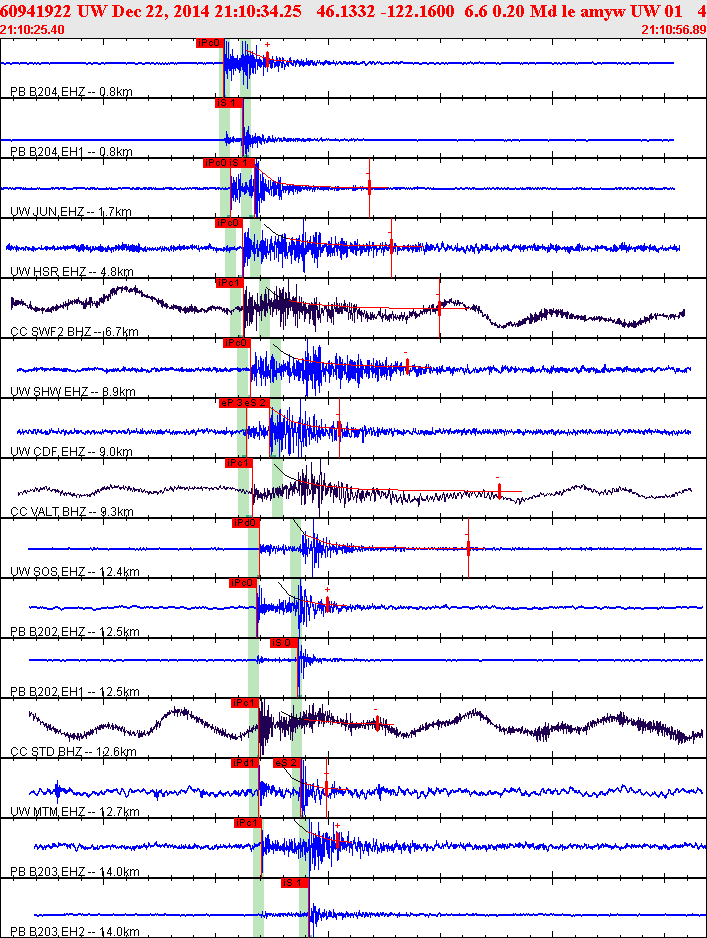
Task: Select the eP 3 pick label on UW CDF trace
Action: click(x=232, y=403)
